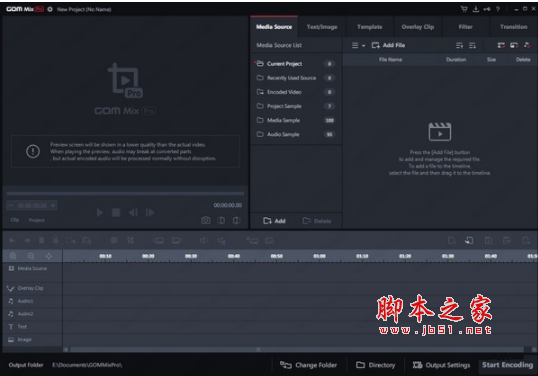The width and height of the screenshot is (538, 376).
Task: Select the Audio1 track label
Action: click(25, 301)
